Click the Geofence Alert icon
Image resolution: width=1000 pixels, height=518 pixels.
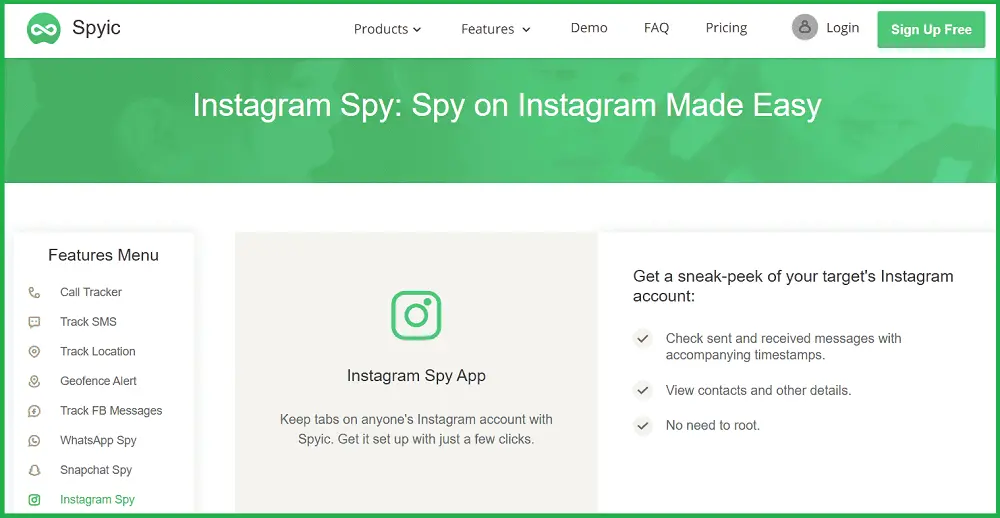[34, 381]
